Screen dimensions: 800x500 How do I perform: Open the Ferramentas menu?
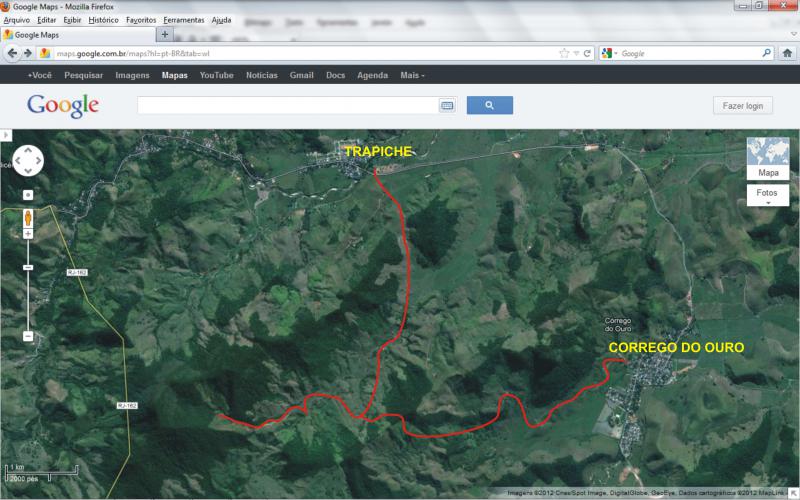pyautogui.click(x=184, y=20)
